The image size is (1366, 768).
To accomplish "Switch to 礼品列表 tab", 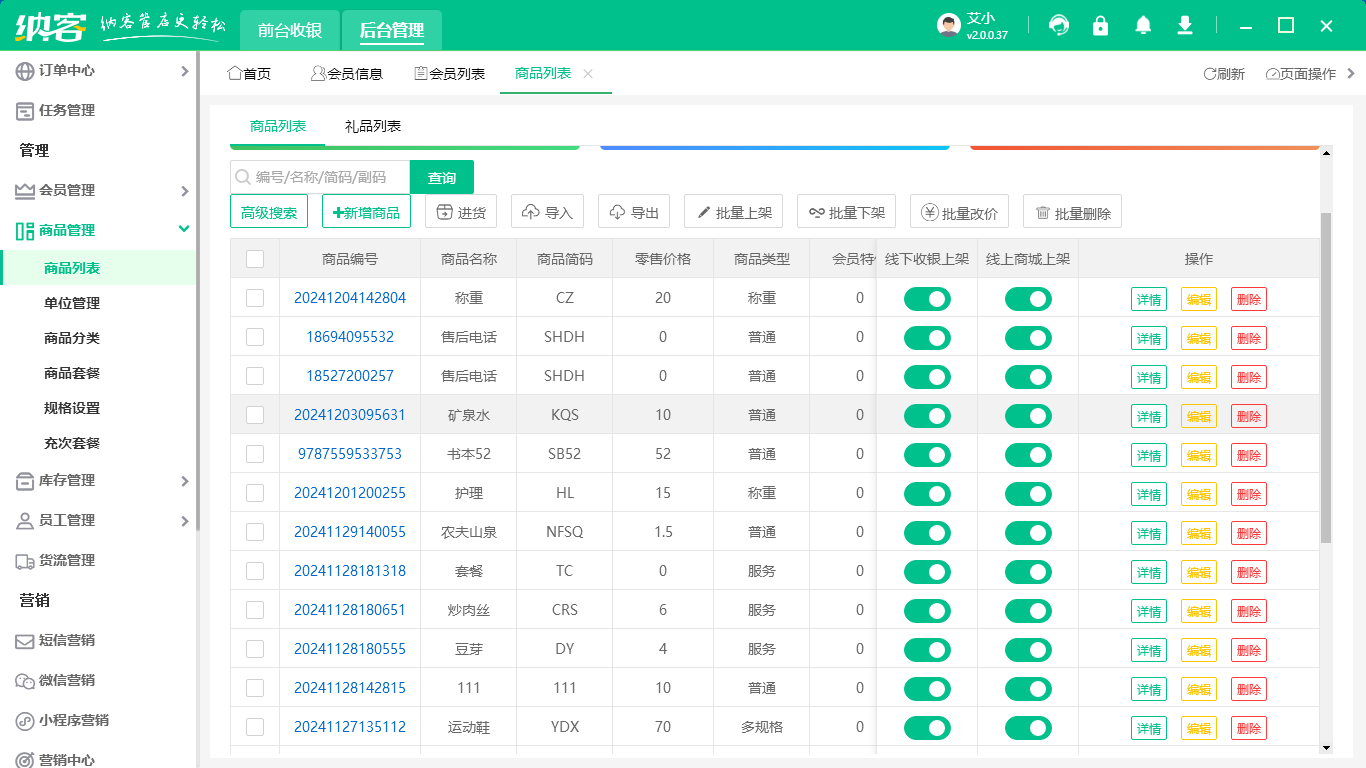I will point(373,126).
